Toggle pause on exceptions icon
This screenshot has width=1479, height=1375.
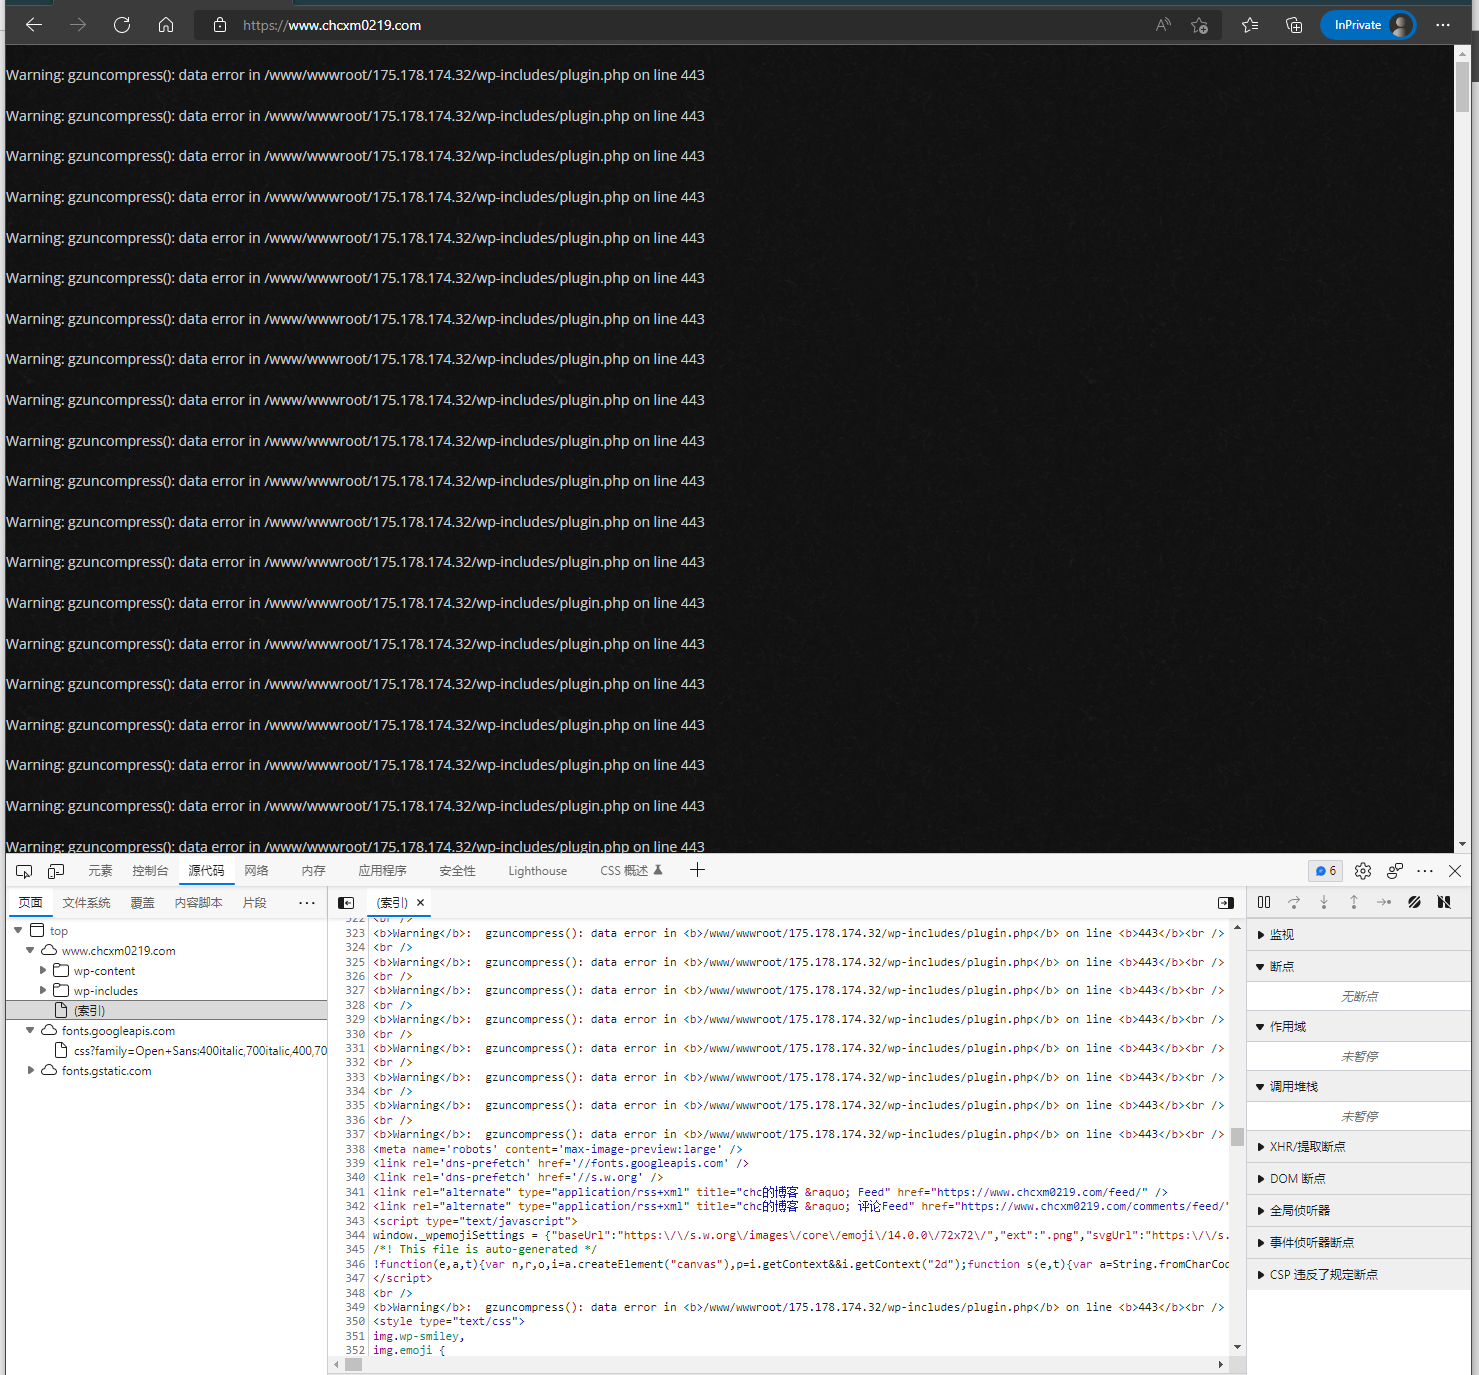[x=1444, y=902]
